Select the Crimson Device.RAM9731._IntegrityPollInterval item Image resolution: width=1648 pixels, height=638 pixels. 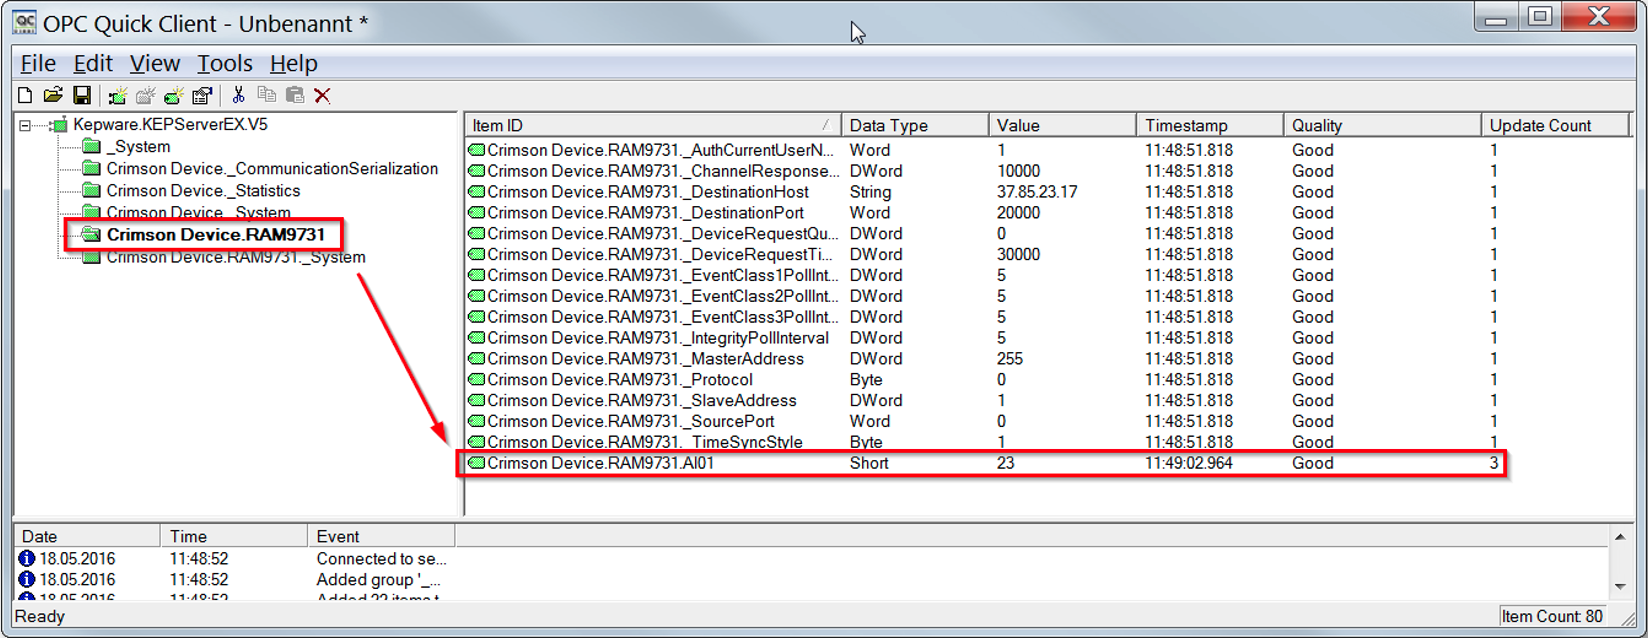click(658, 338)
